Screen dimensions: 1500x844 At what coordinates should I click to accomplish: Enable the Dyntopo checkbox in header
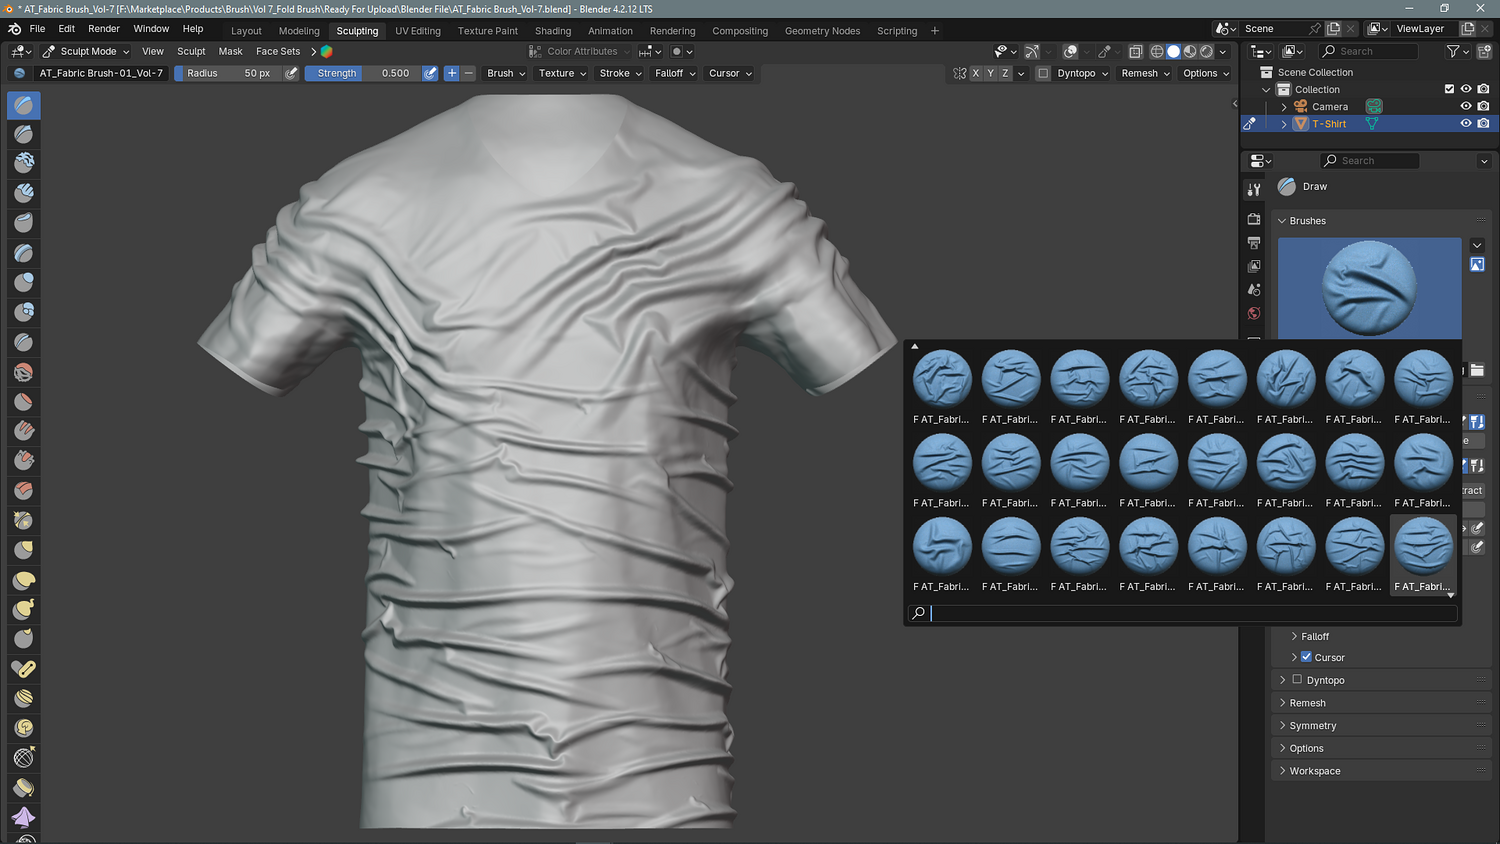point(1043,73)
